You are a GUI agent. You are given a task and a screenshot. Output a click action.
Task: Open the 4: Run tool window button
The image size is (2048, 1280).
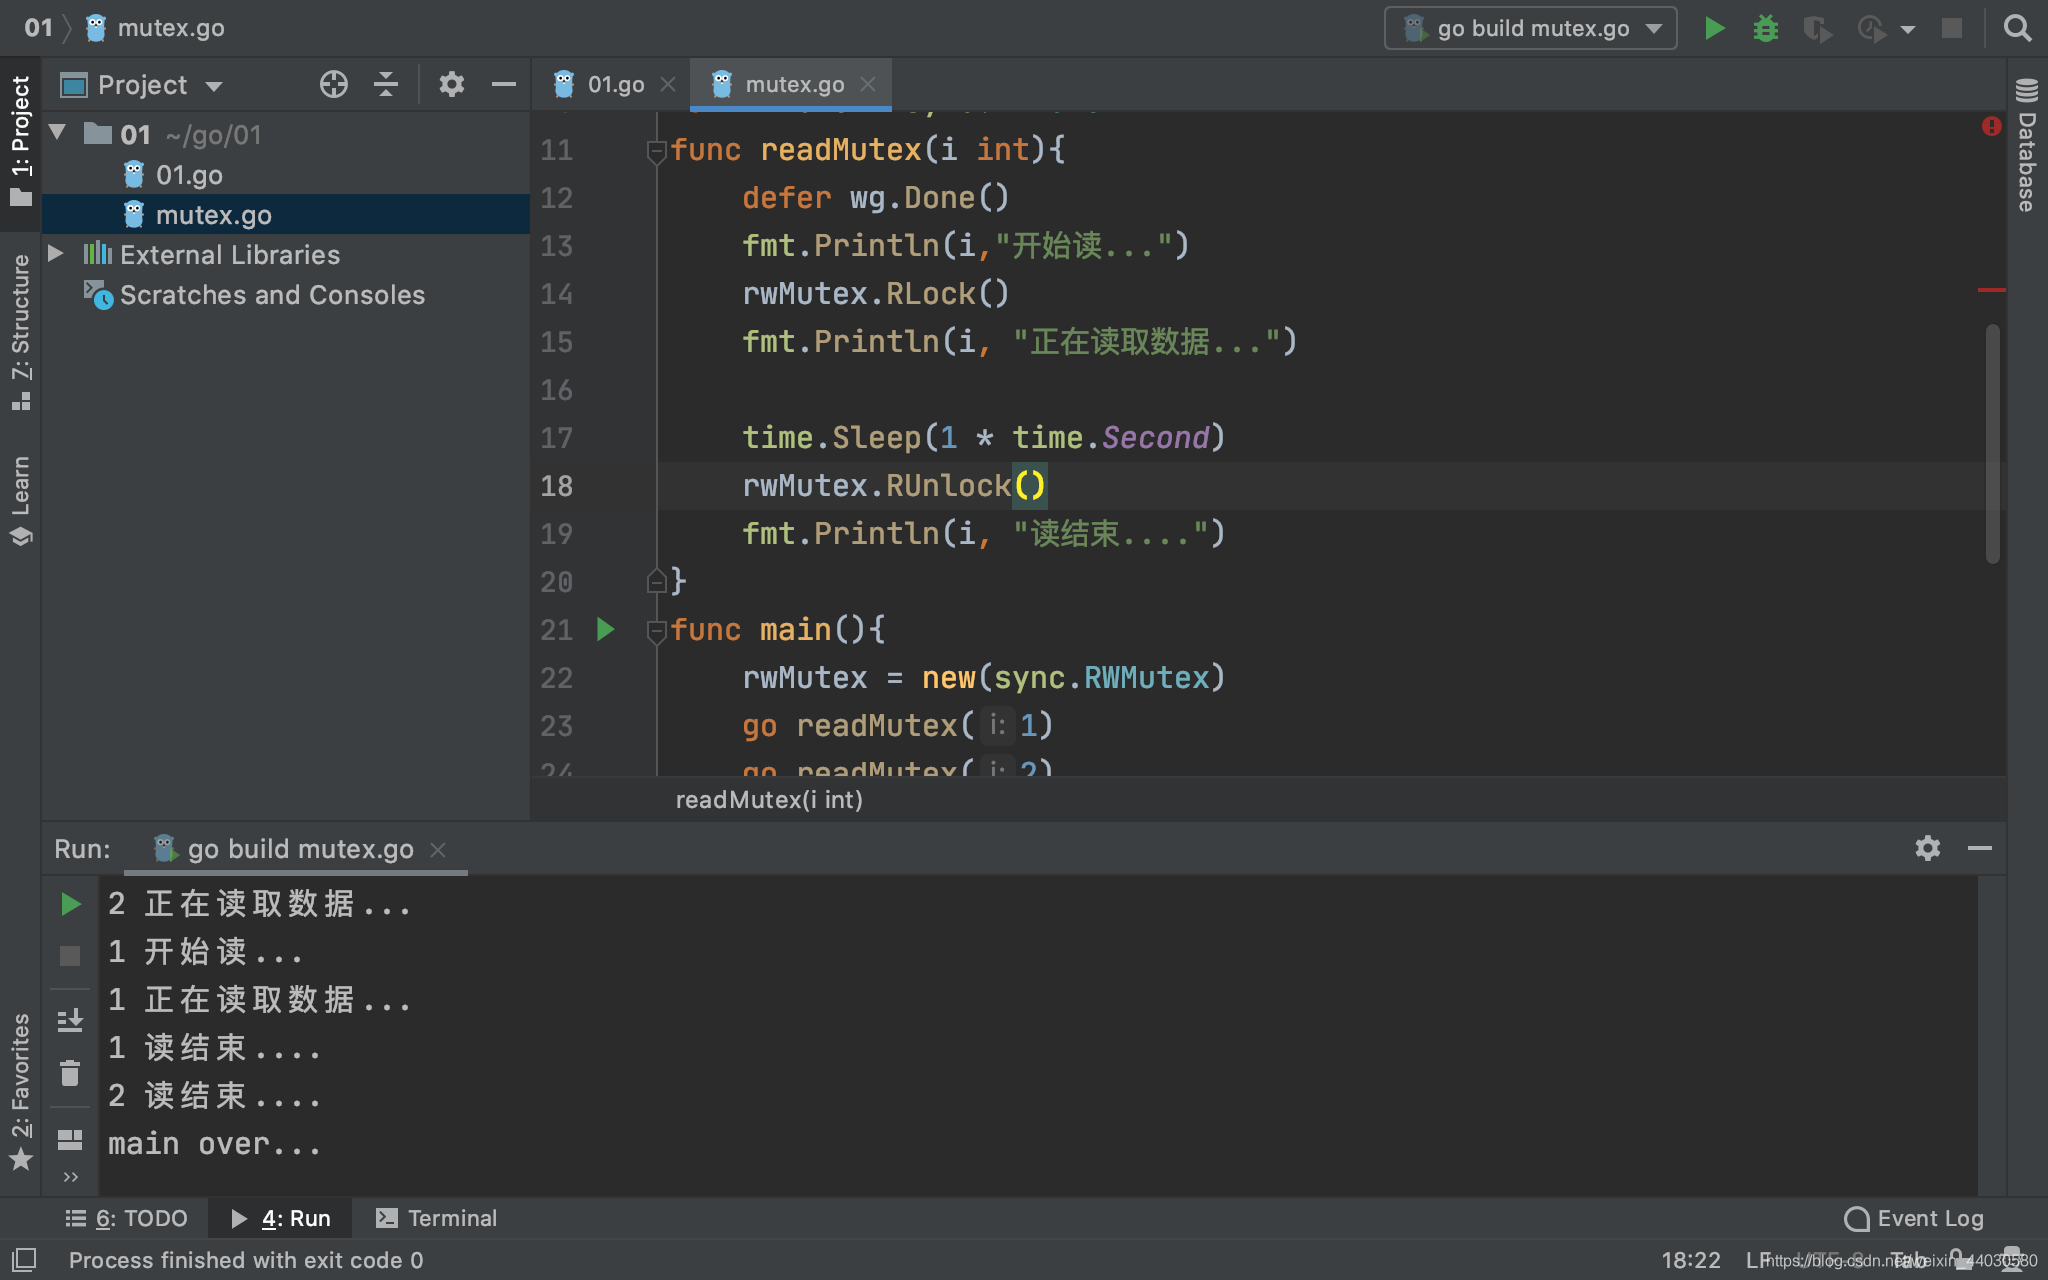281,1218
